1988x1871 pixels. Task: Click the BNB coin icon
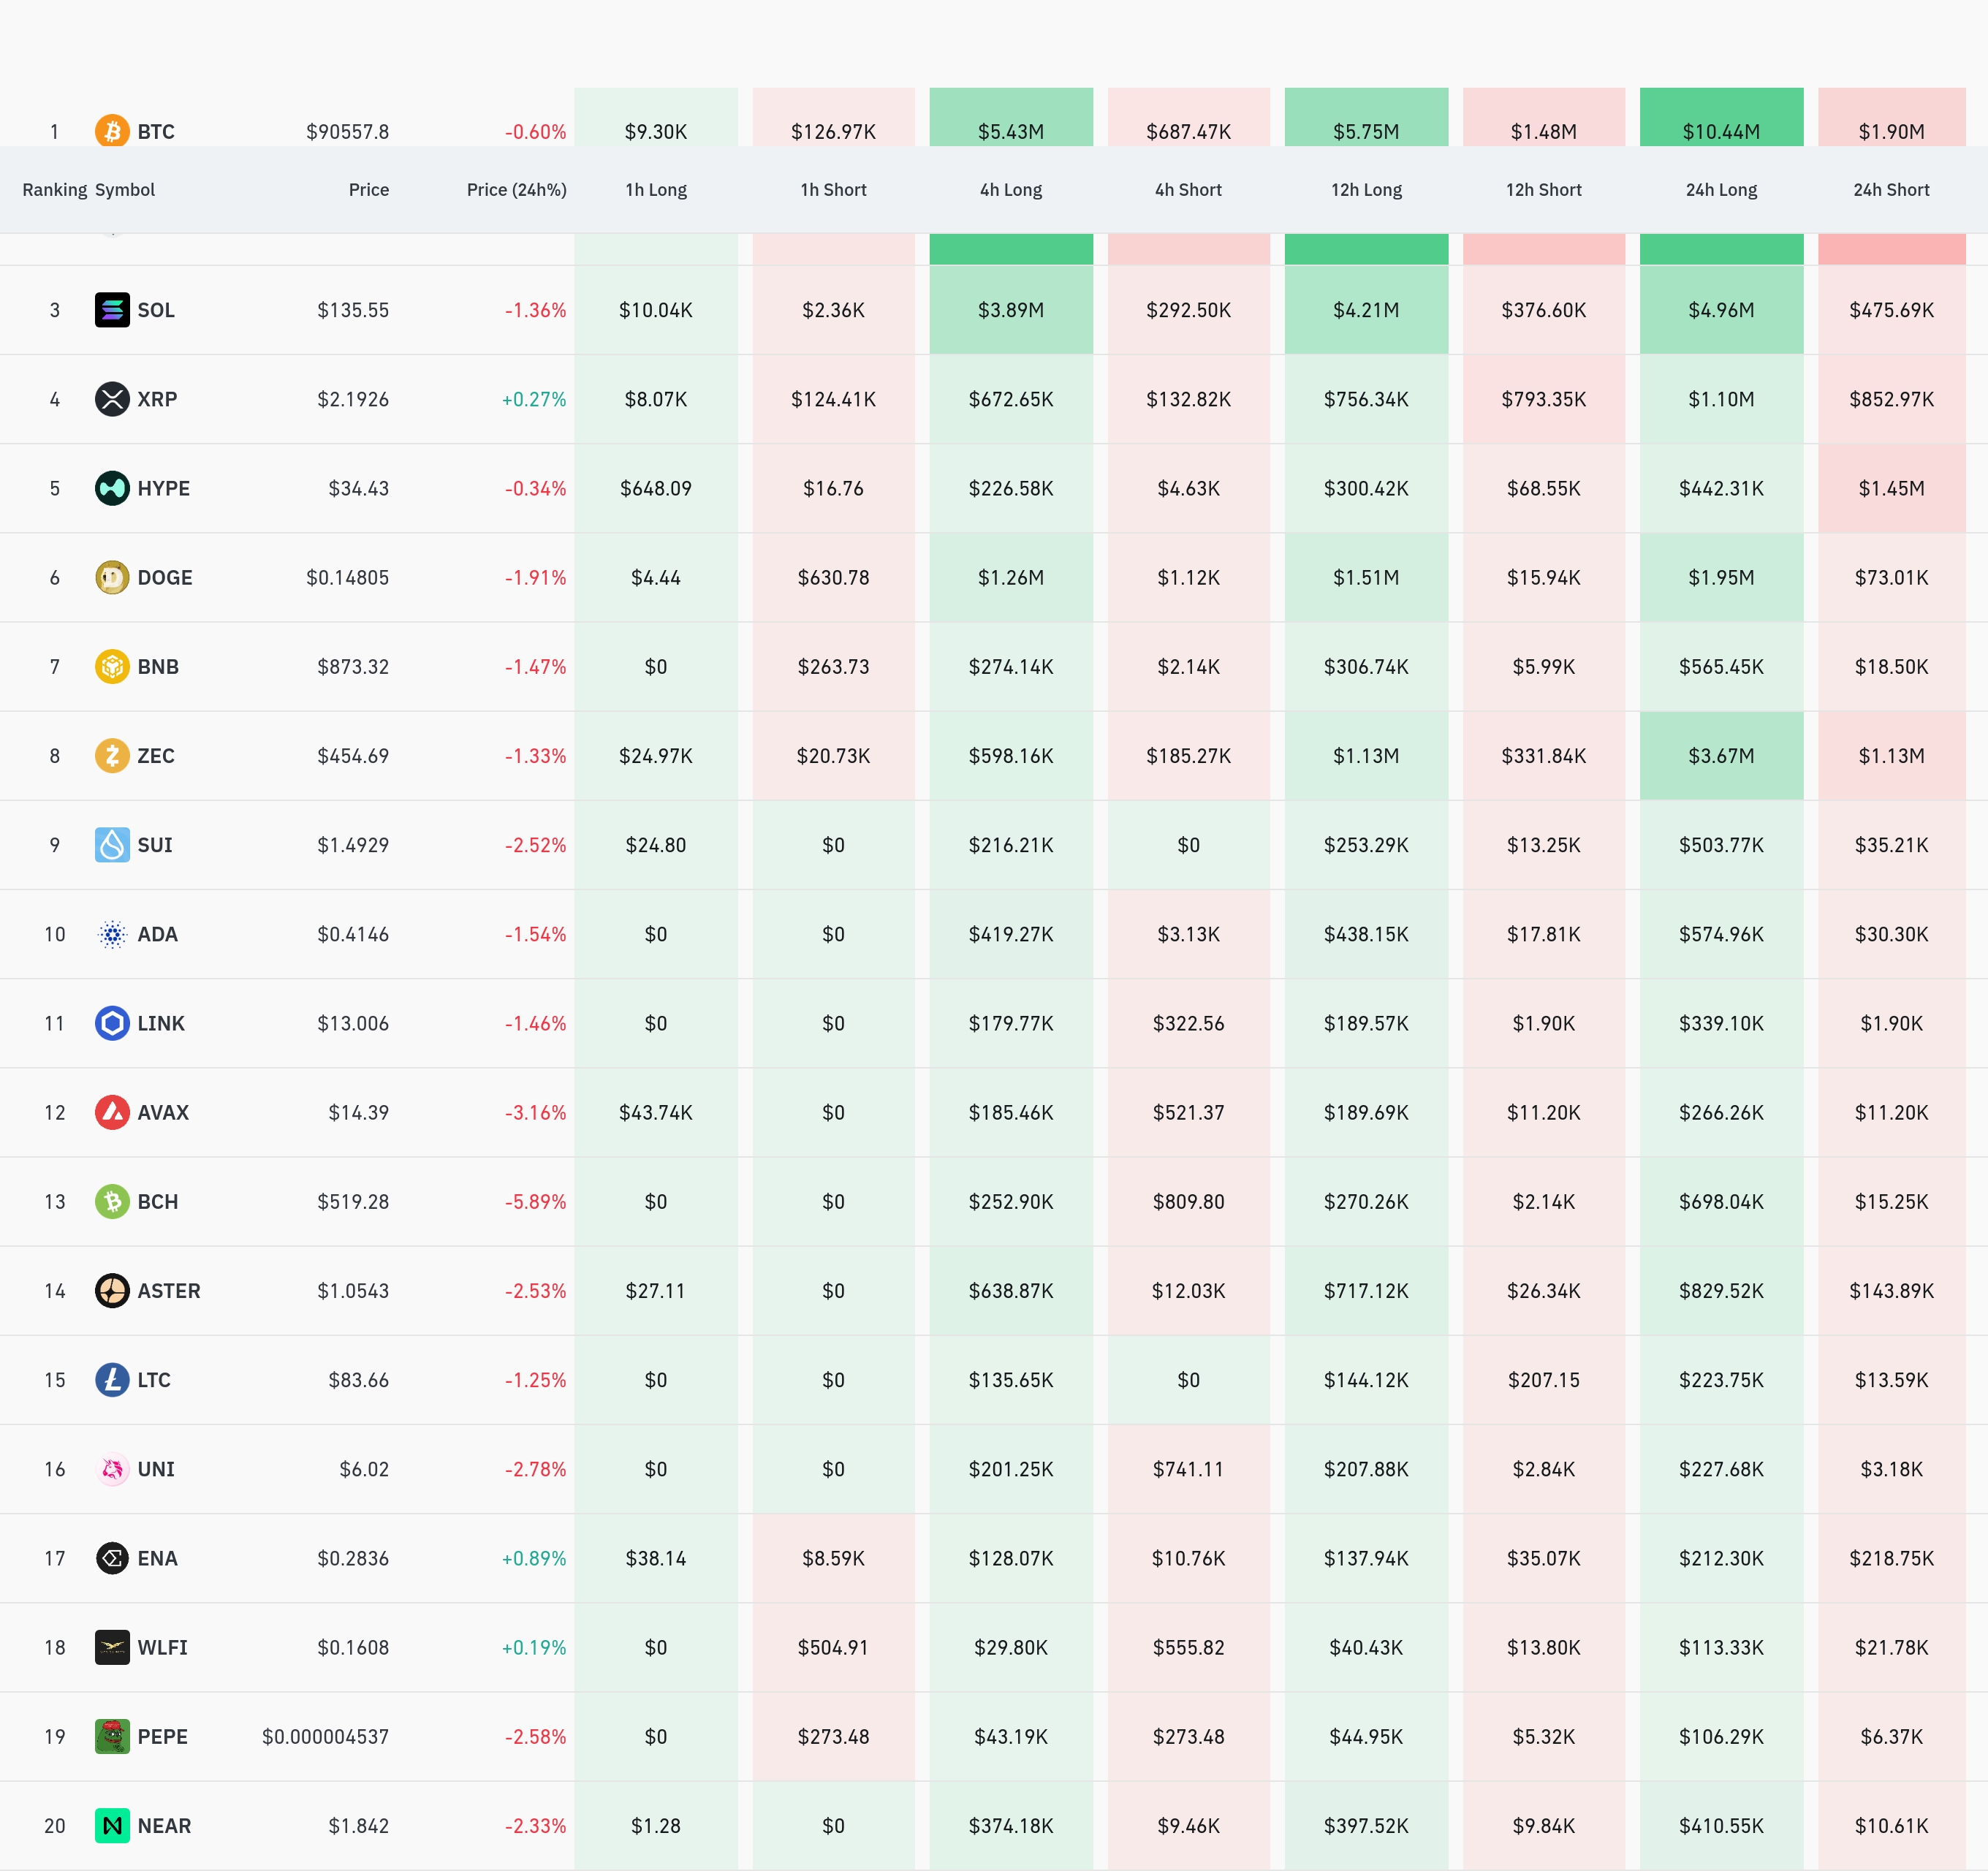pyautogui.click(x=112, y=666)
